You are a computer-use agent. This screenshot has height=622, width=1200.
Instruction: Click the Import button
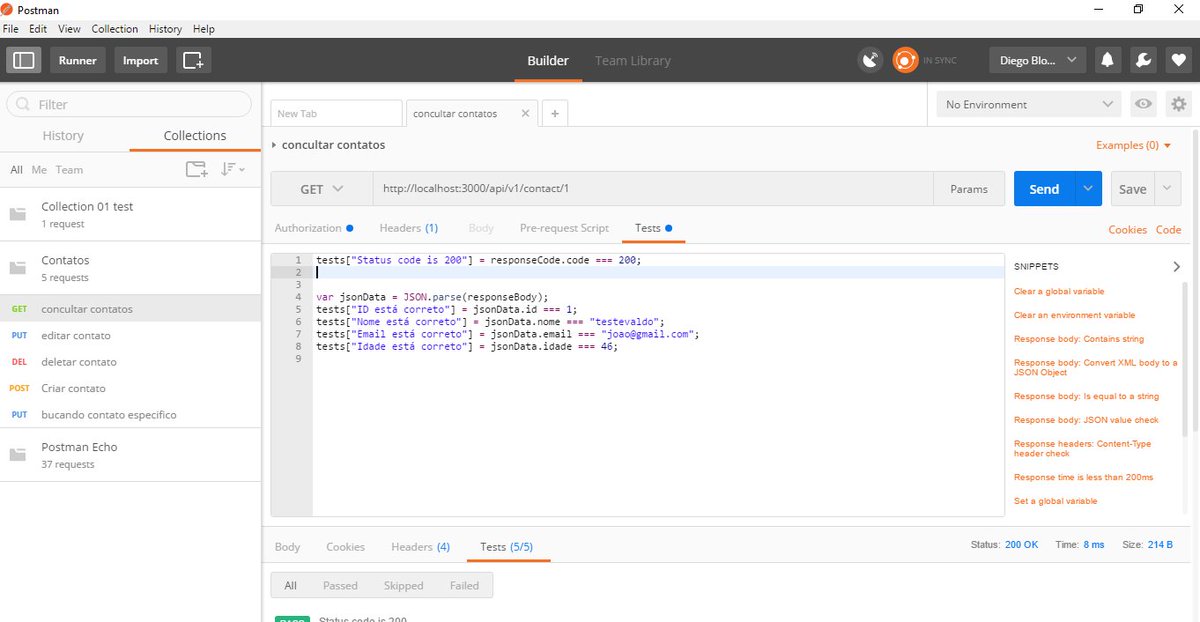(x=140, y=60)
